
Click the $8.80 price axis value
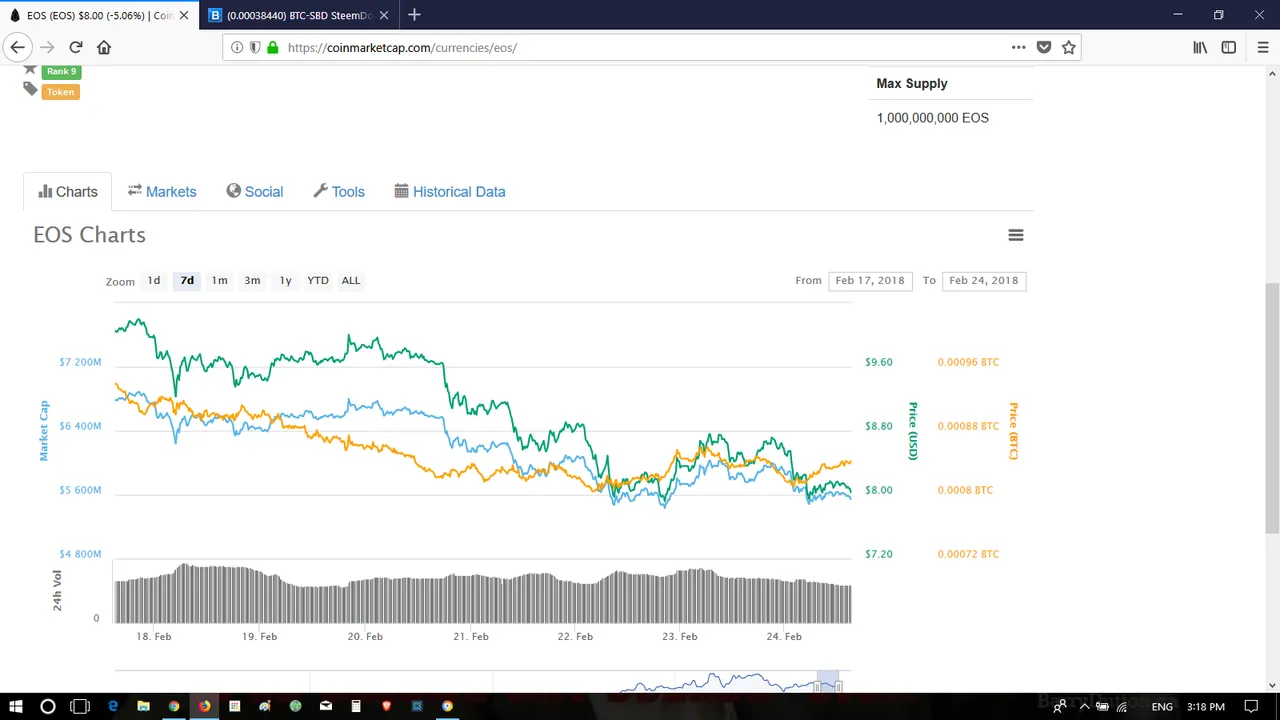click(879, 426)
